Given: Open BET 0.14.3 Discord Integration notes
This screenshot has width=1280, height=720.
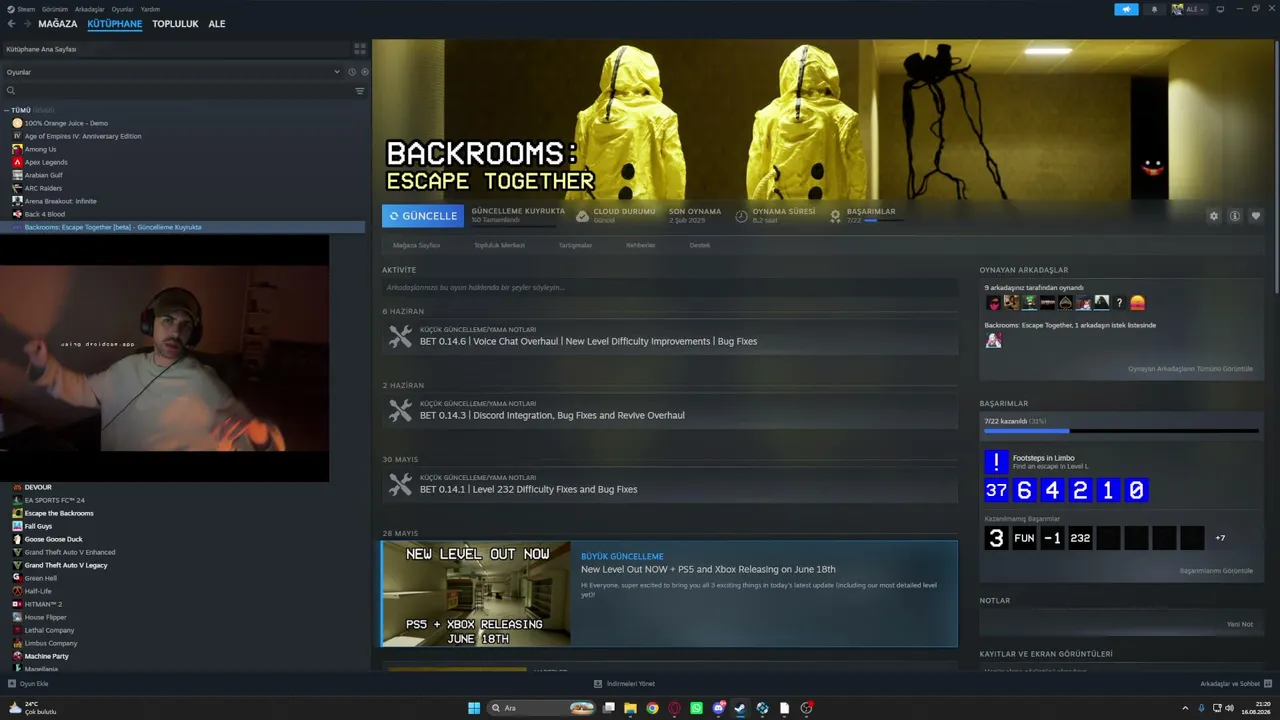Looking at the screenshot, I should pyautogui.click(x=669, y=411).
